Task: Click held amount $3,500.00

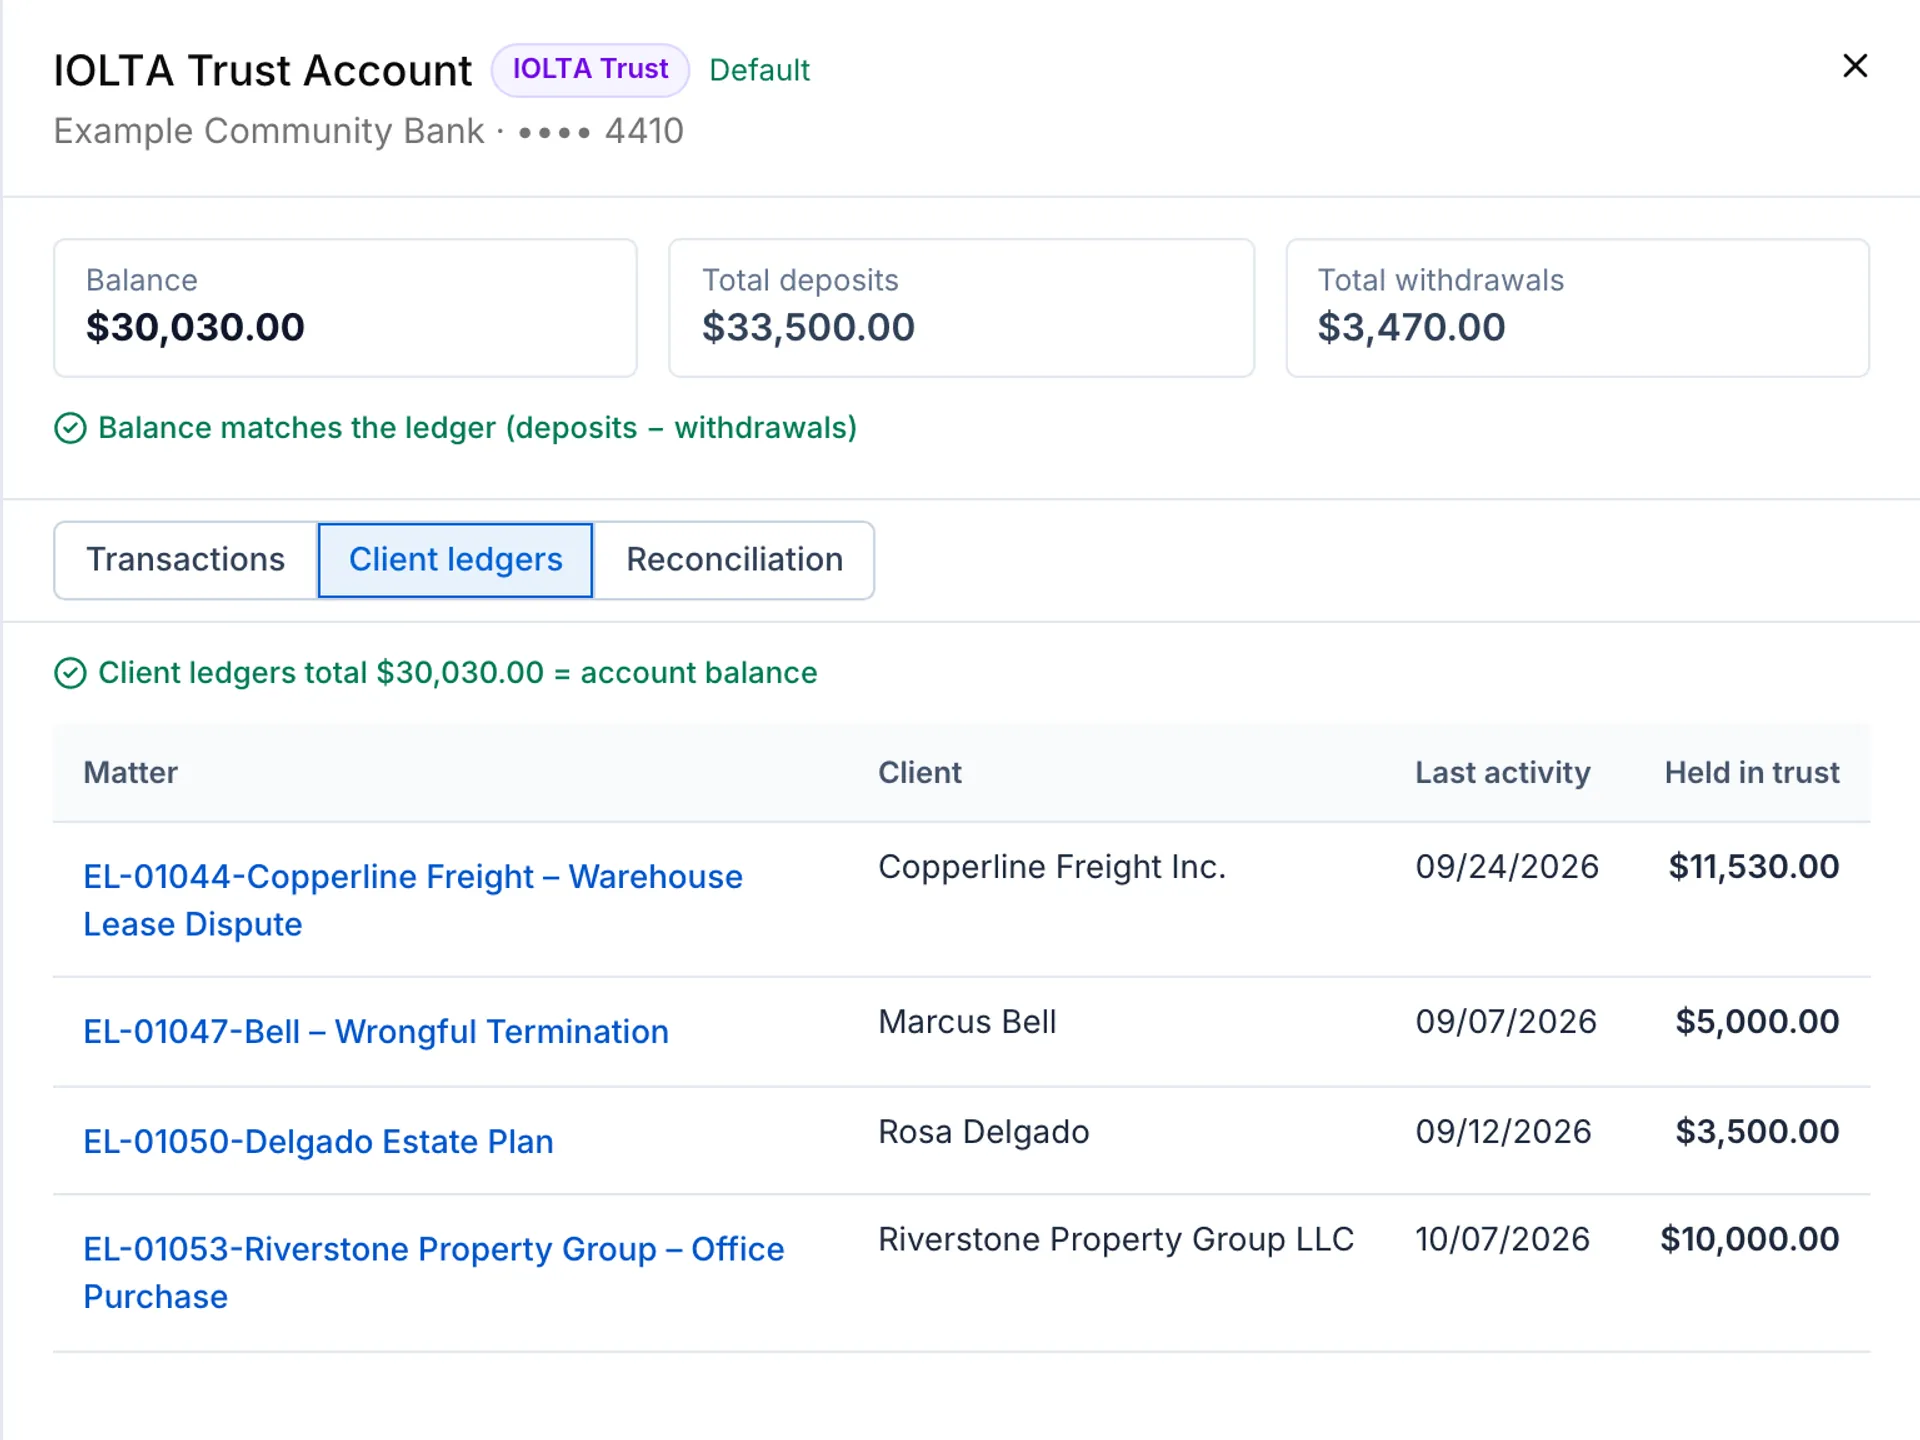Action: pyautogui.click(x=1757, y=1131)
